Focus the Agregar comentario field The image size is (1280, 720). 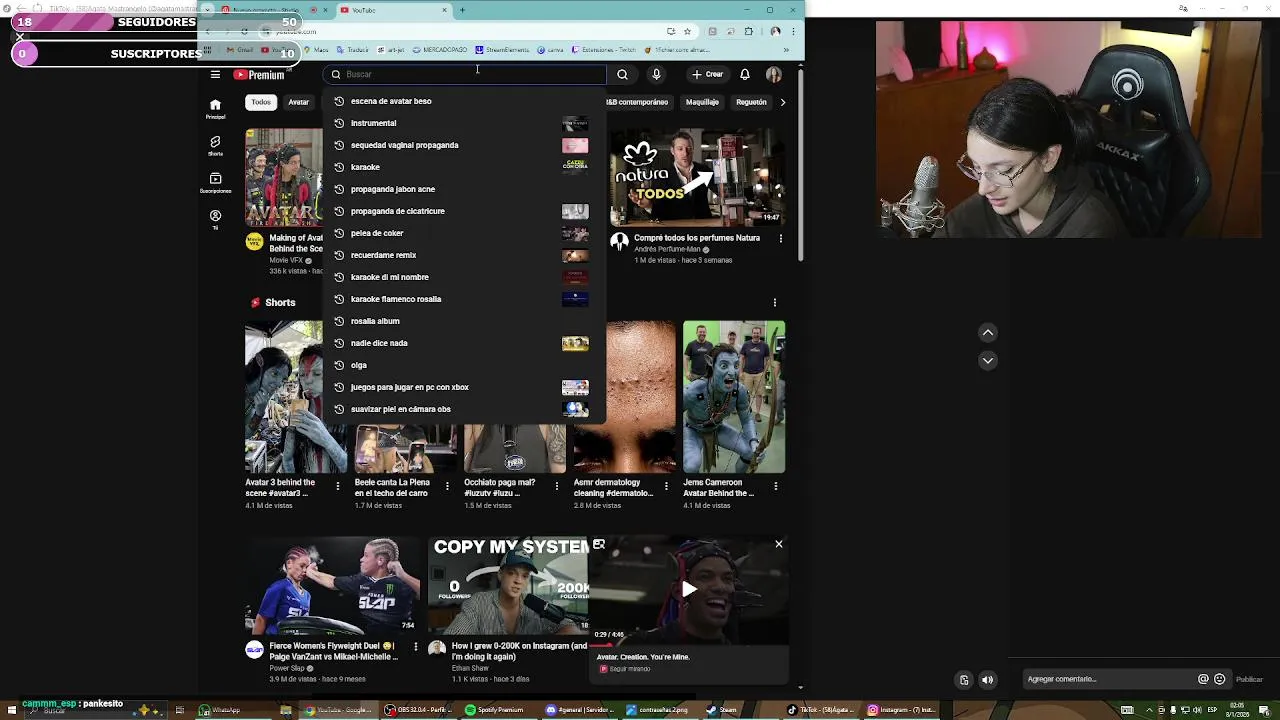point(1110,679)
